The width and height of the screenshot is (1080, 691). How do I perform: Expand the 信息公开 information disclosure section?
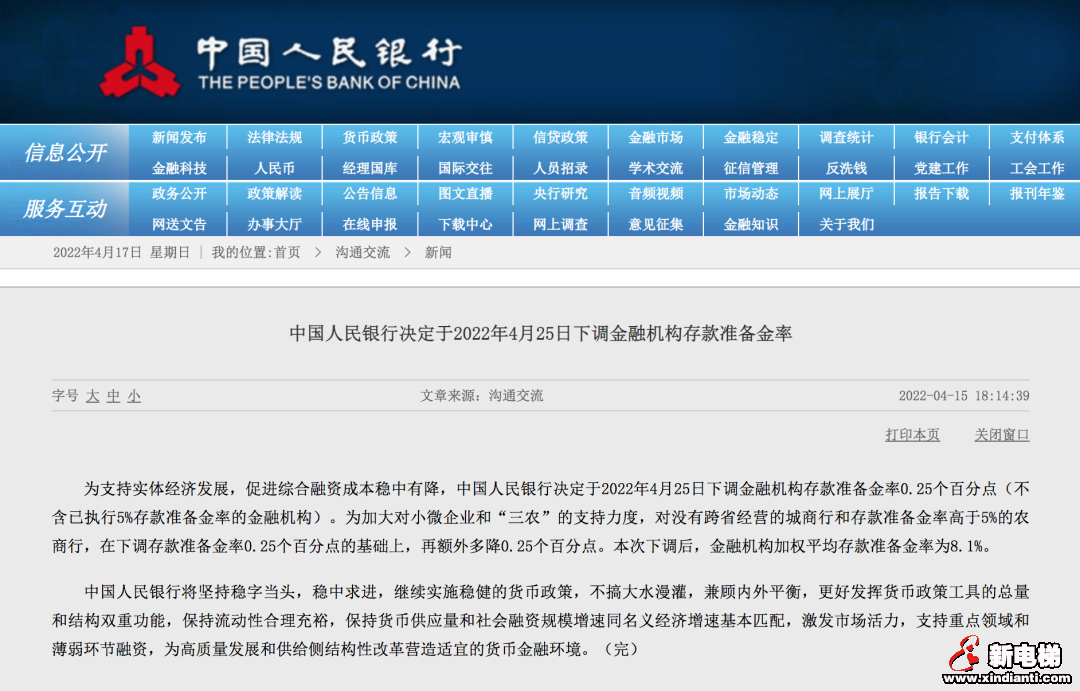click(65, 151)
